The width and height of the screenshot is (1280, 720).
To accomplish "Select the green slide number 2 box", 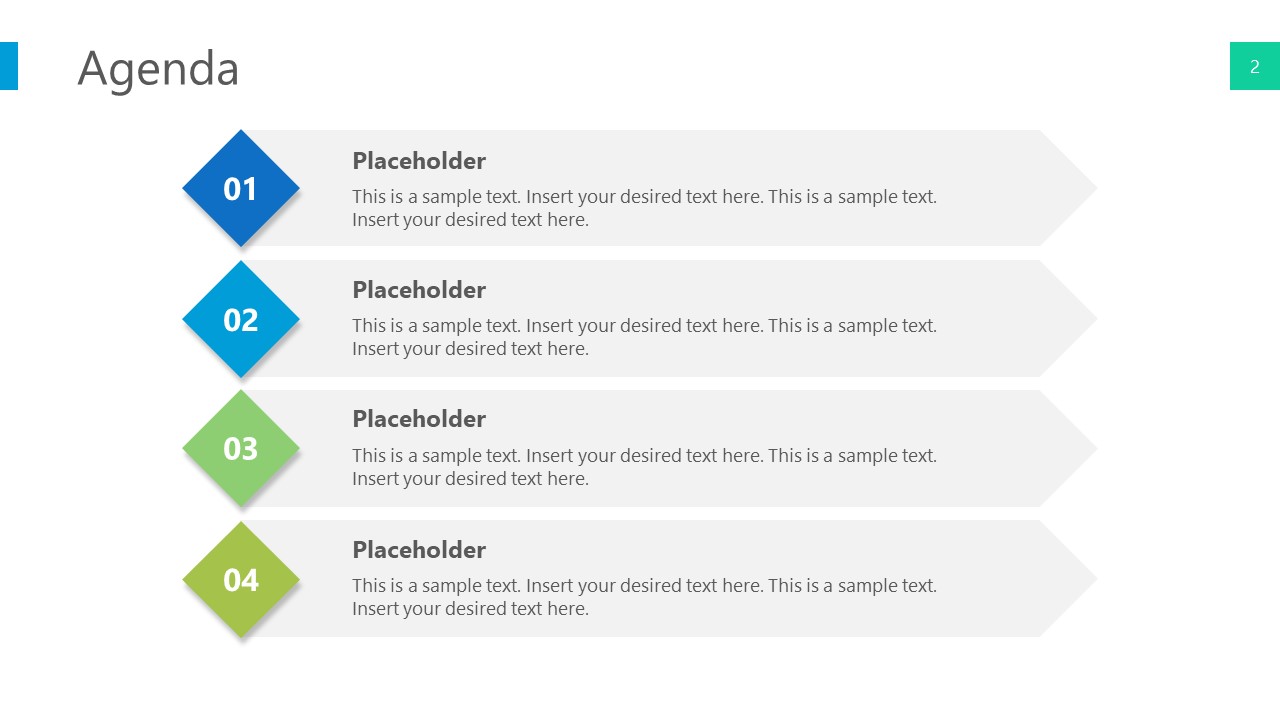I will pyautogui.click(x=1254, y=66).
